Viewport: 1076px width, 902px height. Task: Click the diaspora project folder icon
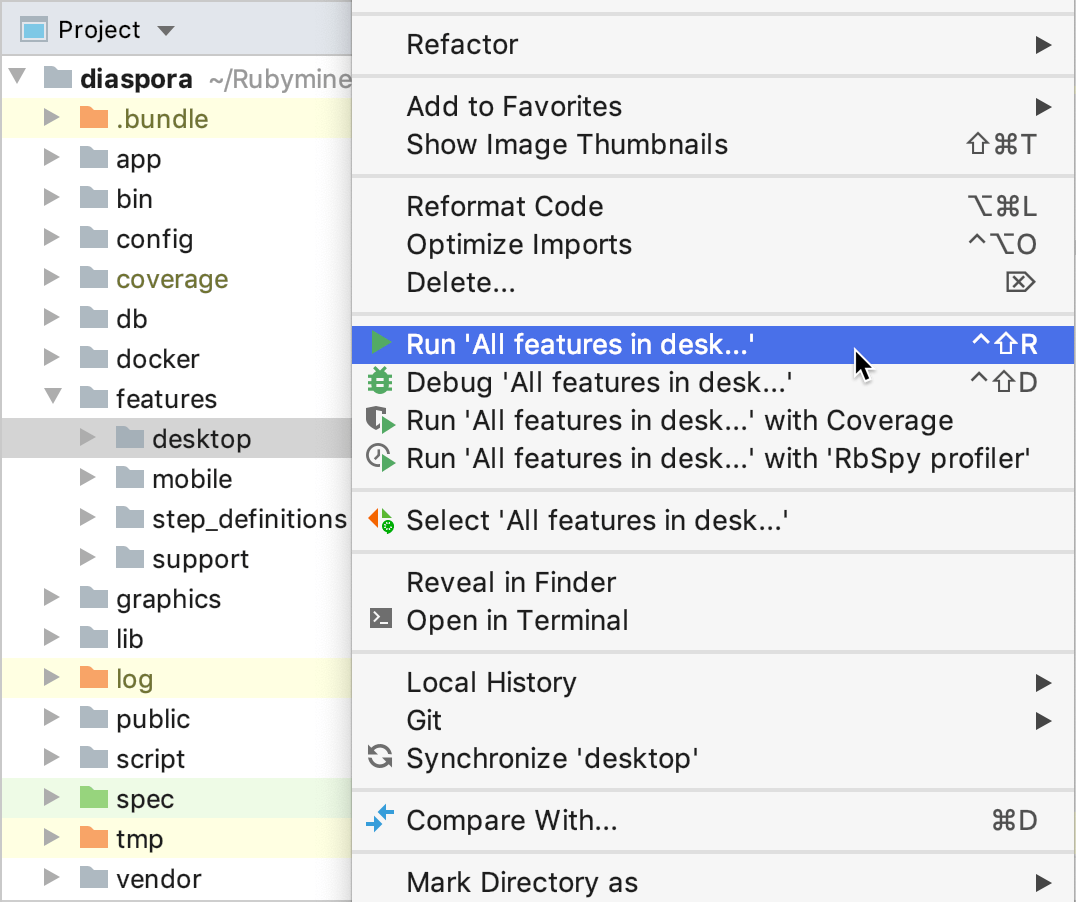[x=56, y=78]
